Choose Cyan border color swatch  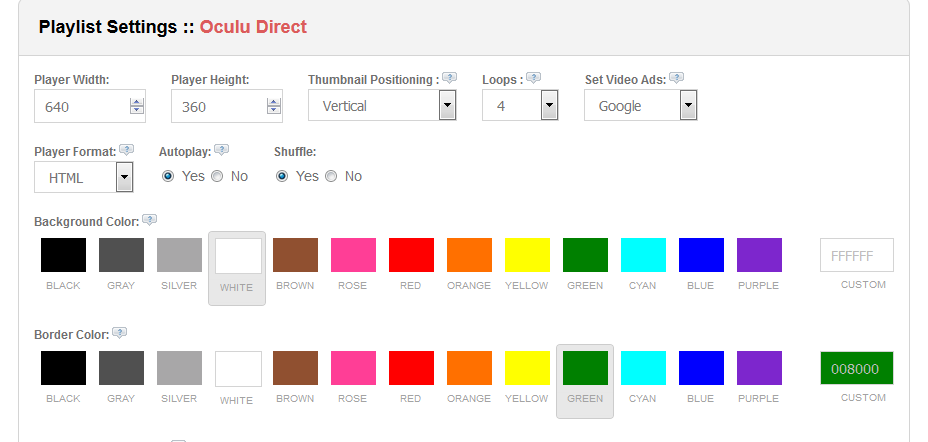click(643, 367)
